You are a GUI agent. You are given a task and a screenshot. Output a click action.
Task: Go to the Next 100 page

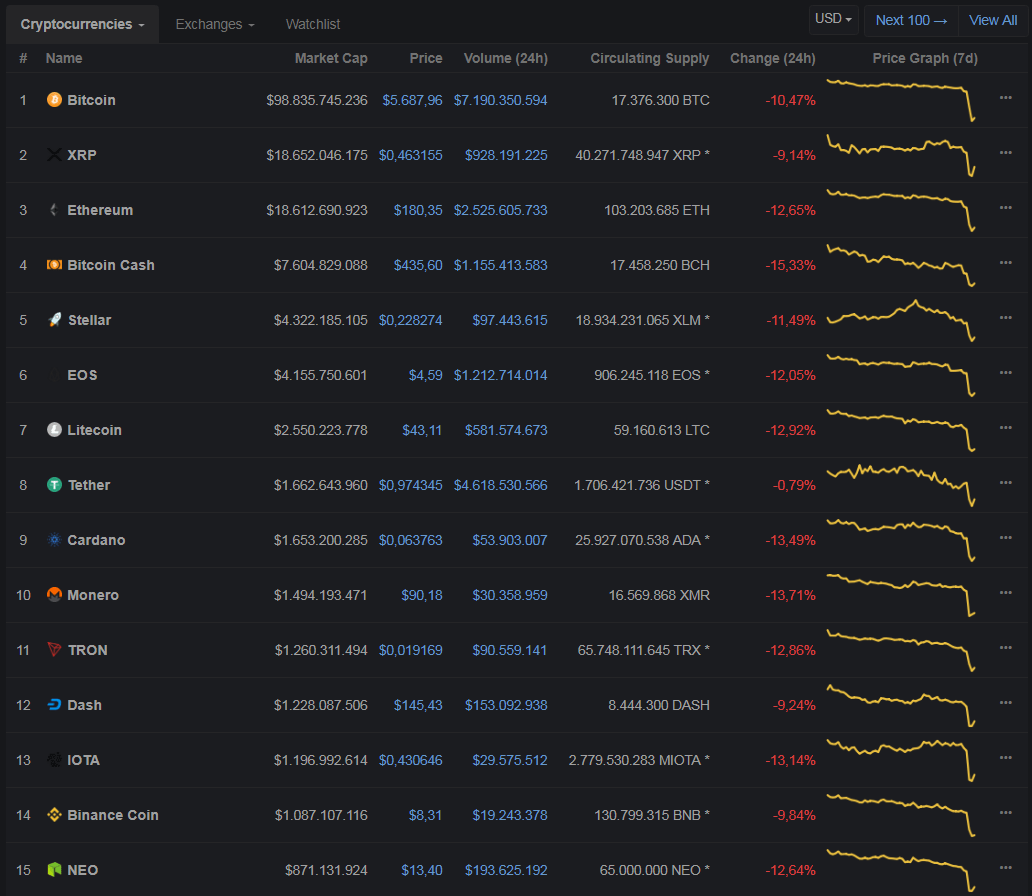point(912,20)
